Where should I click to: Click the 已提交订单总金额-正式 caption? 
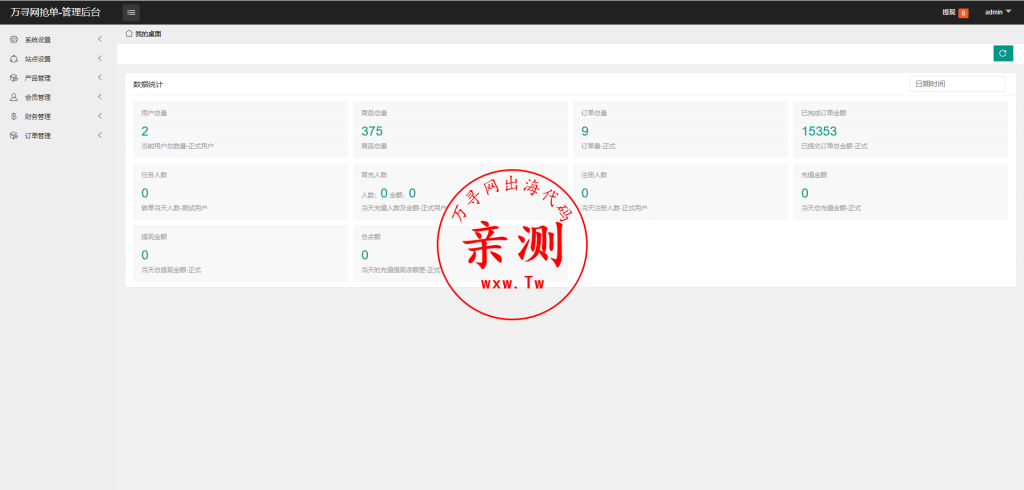point(835,146)
